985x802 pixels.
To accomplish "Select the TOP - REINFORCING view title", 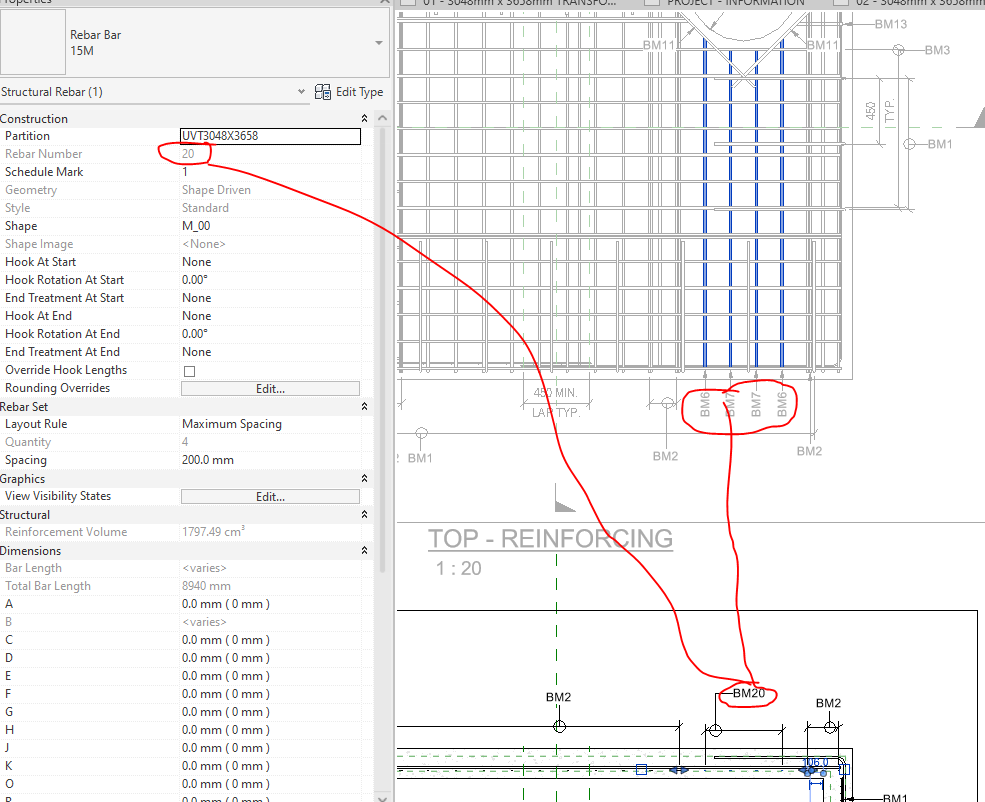I will click(x=550, y=539).
